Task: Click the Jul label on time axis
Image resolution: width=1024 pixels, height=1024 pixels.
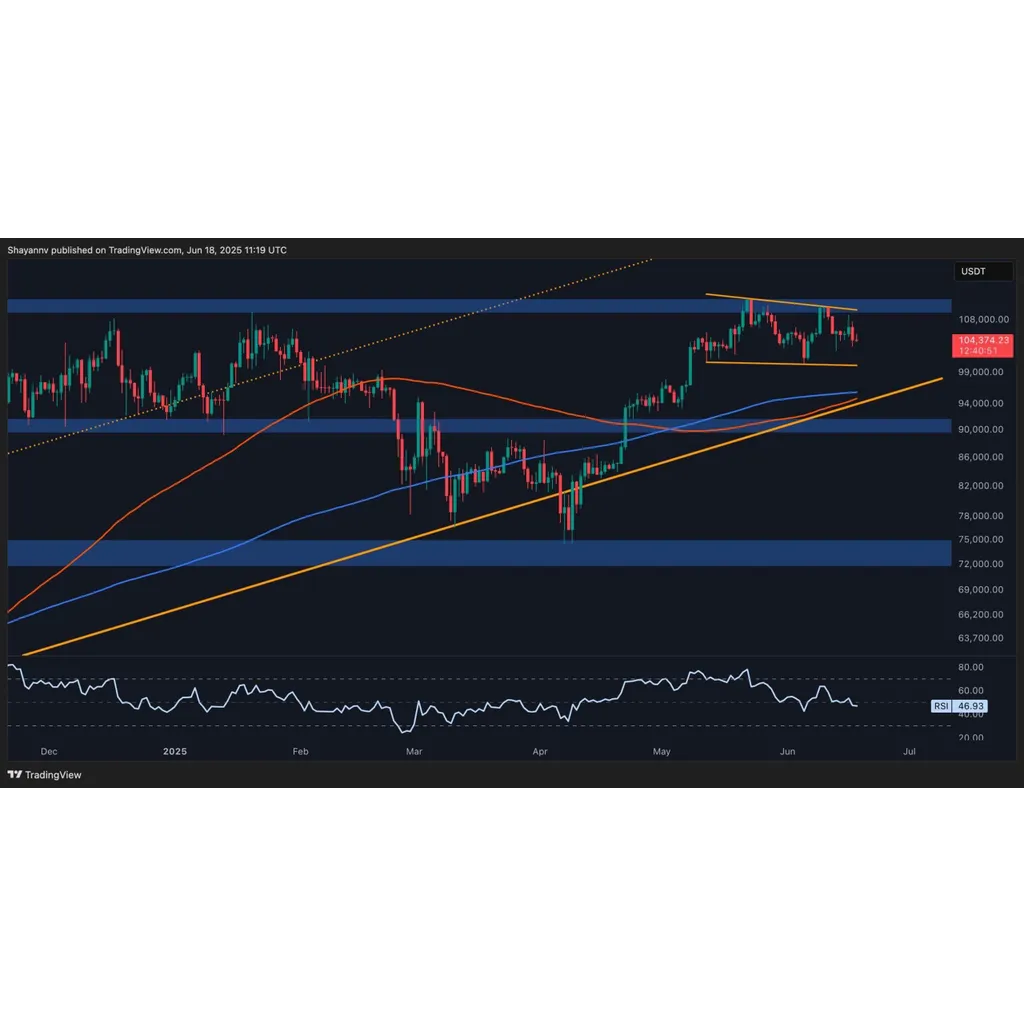Action: tap(909, 751)
